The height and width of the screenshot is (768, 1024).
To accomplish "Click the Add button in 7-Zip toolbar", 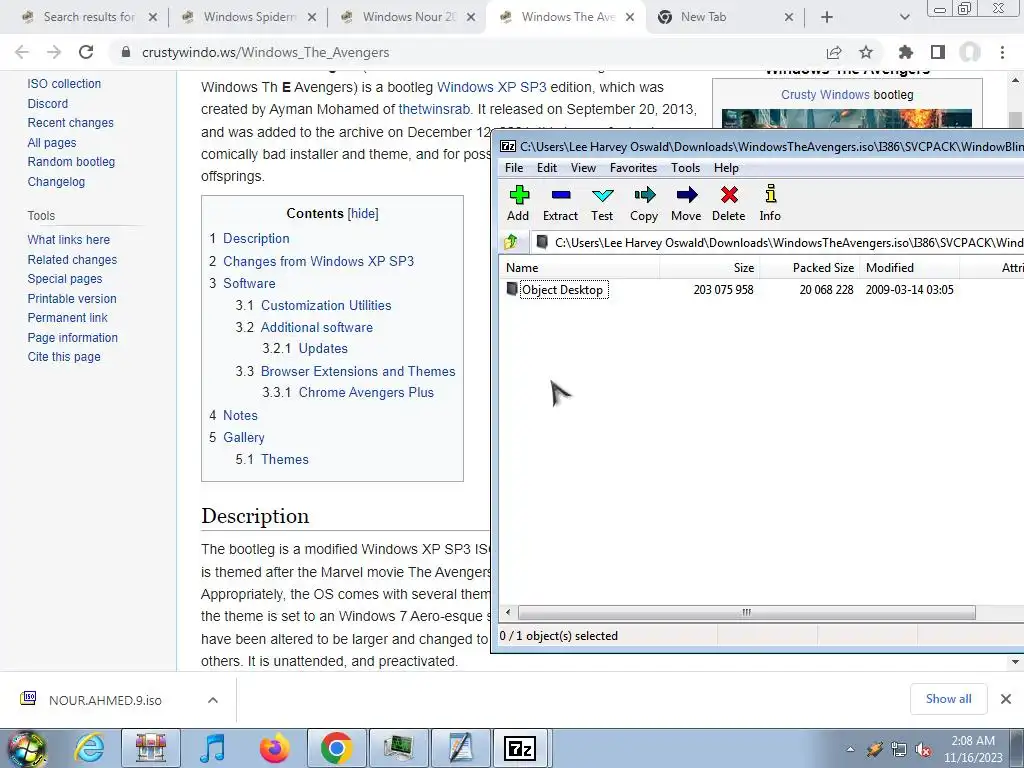I will point(519,203).
